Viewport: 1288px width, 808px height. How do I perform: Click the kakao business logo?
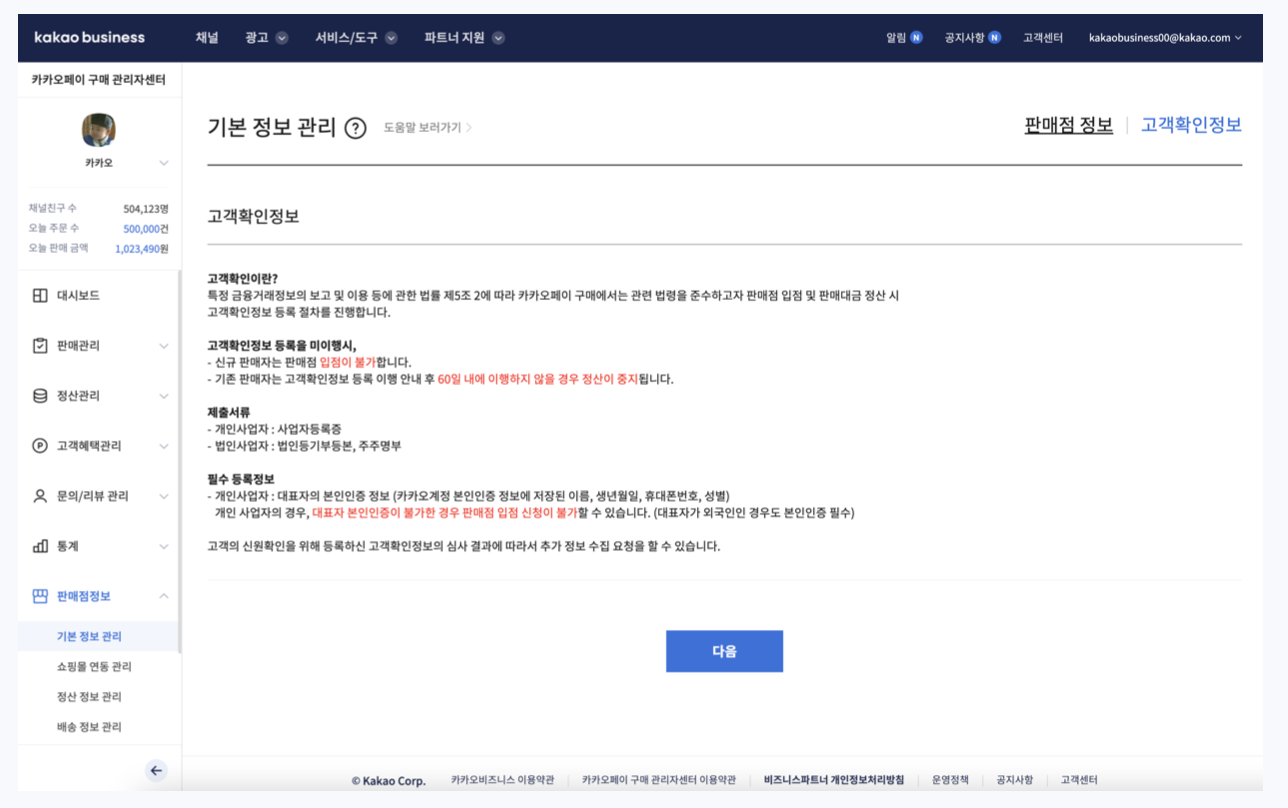pyautogui.click(x=89, y=38)
